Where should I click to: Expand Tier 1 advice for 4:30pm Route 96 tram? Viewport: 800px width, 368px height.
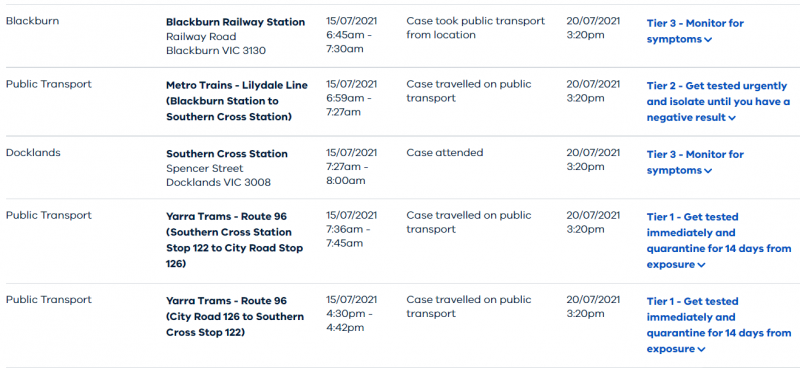point(718,325)
